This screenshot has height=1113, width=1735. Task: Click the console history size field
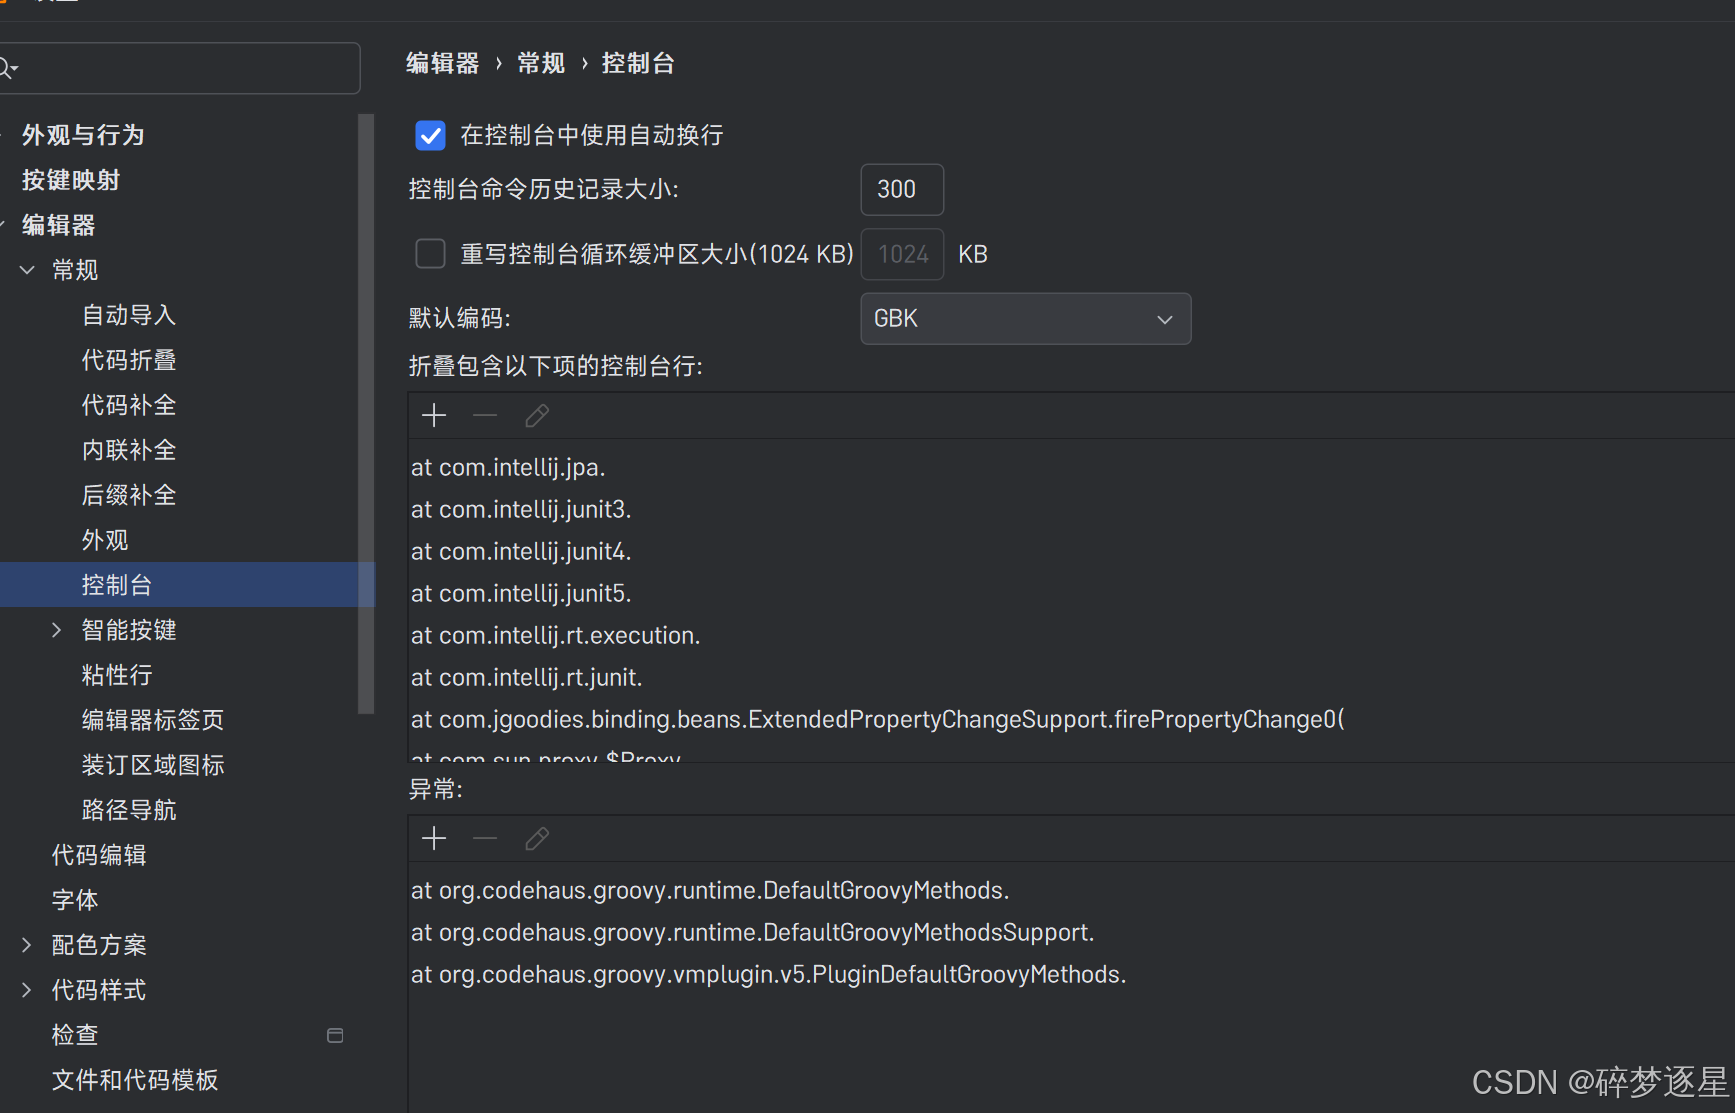[901, 189]
